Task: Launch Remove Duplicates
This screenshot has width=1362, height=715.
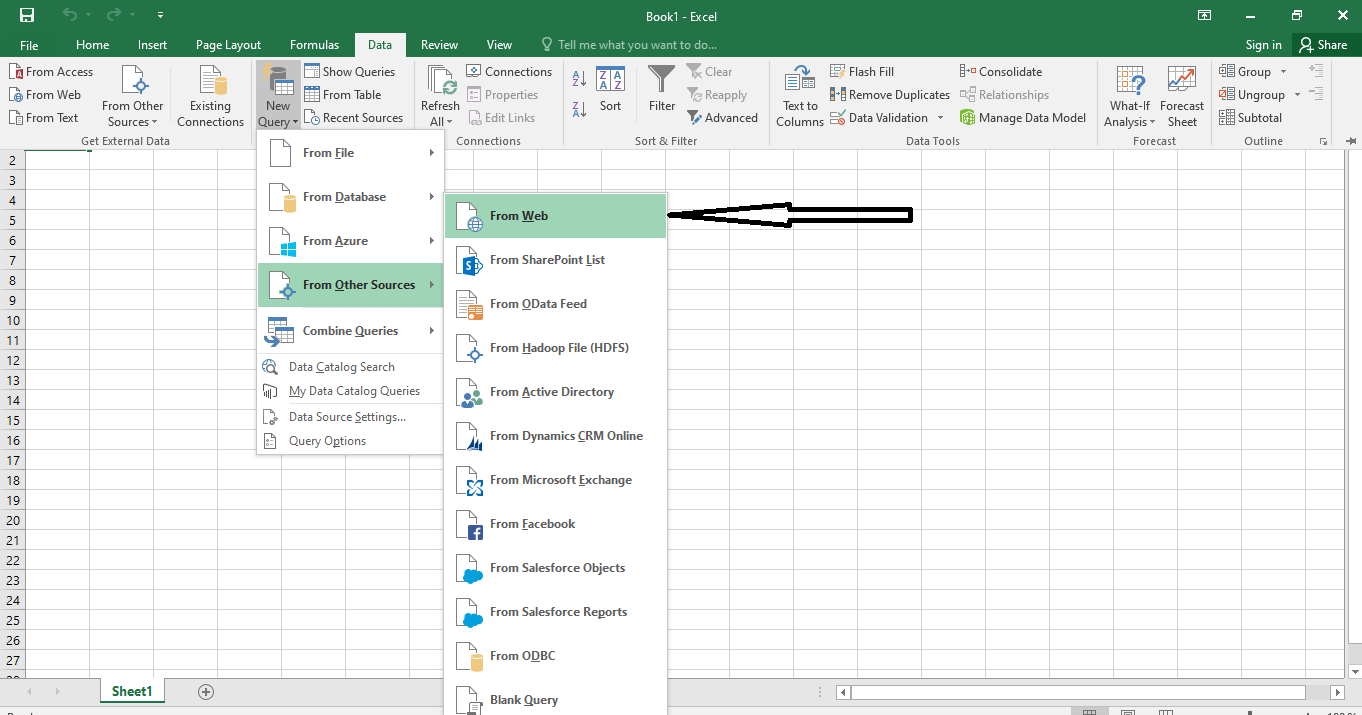Action: click(890, 94)
